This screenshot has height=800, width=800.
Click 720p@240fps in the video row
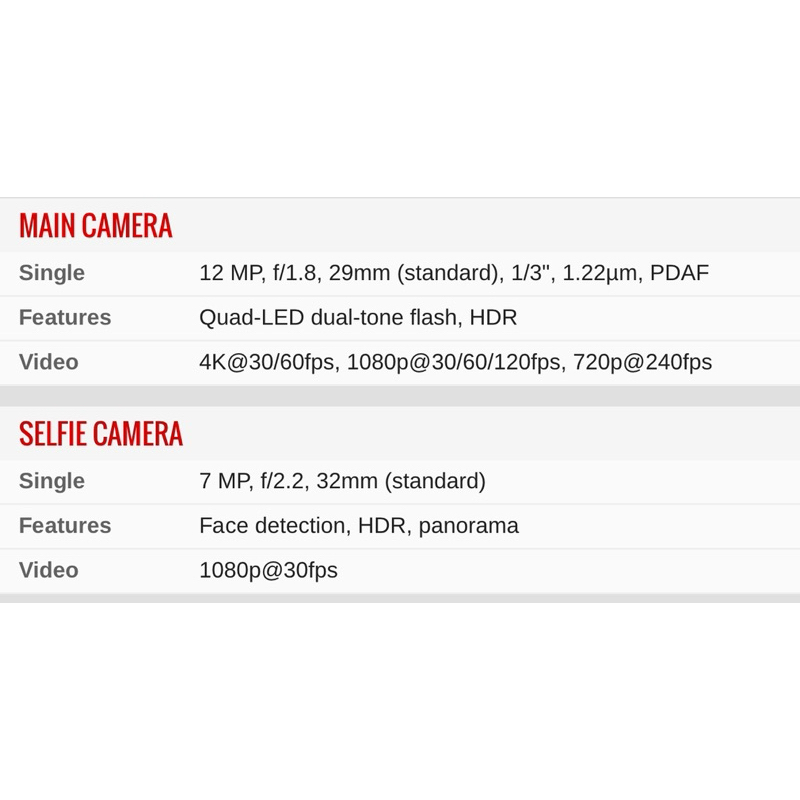coord(642,362)
